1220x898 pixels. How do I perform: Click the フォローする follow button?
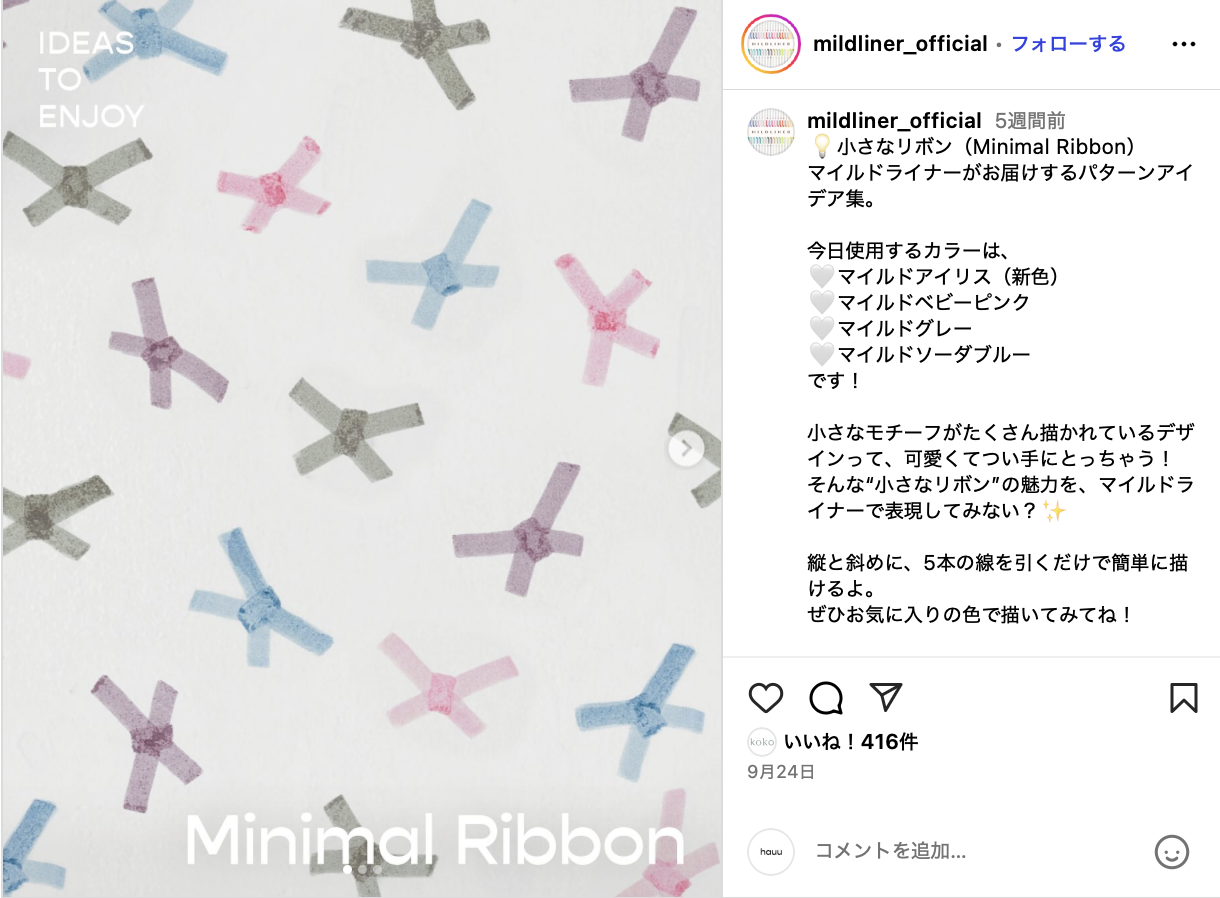pos(1068,44)
